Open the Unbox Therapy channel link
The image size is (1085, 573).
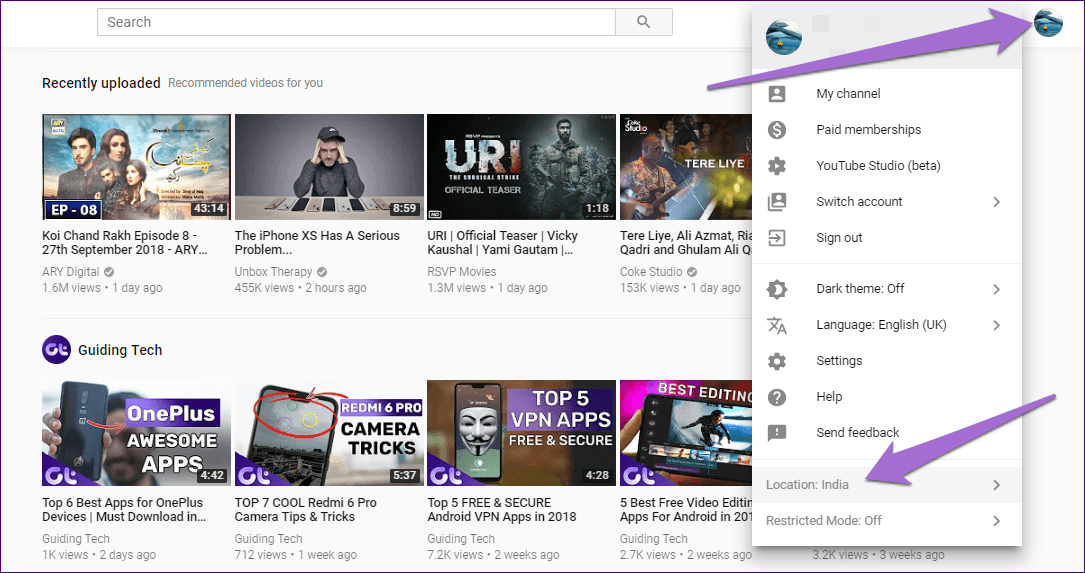(x=273, y=272)
